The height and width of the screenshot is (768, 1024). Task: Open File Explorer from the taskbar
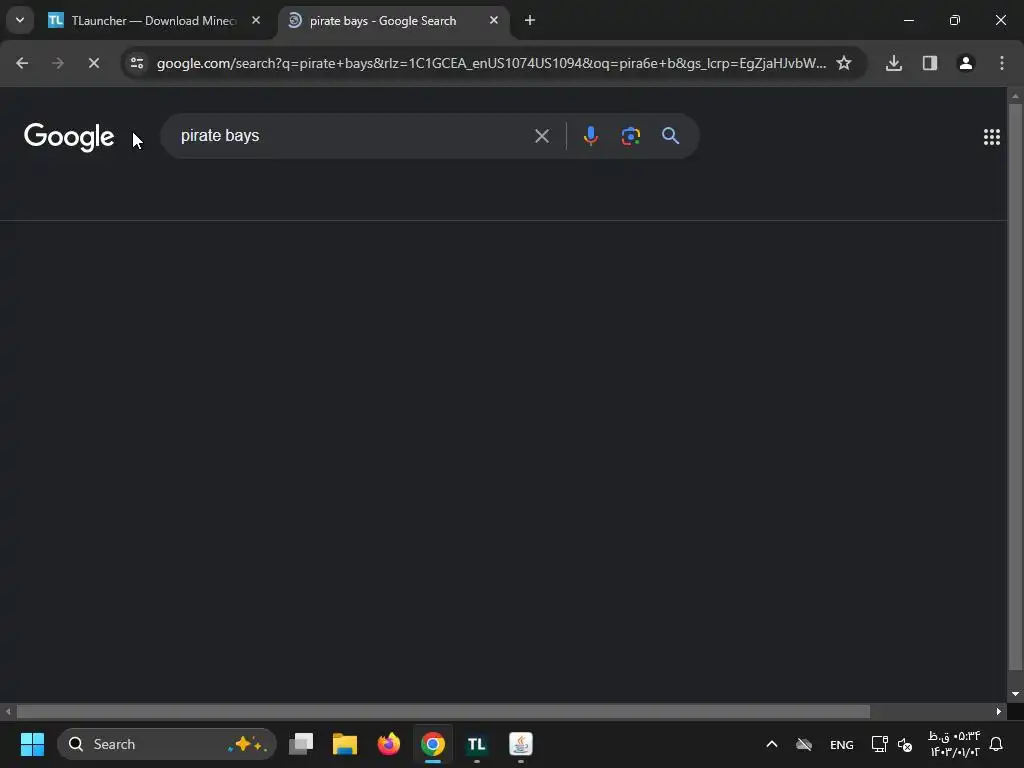(x=345, y=744)
